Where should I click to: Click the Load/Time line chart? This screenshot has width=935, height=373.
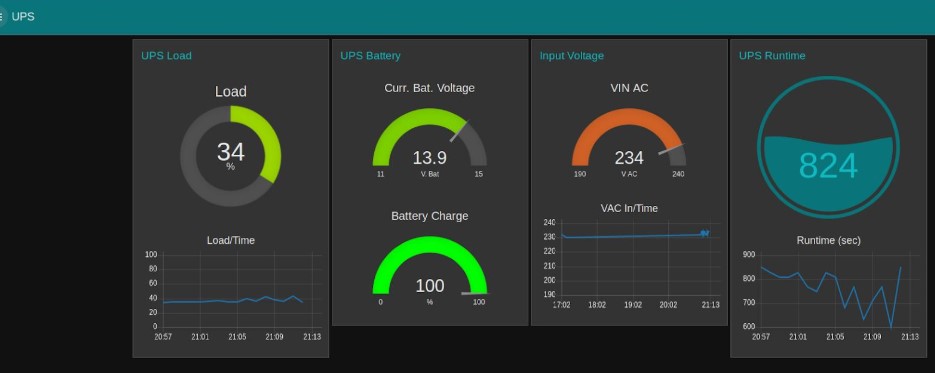[234, 296]
